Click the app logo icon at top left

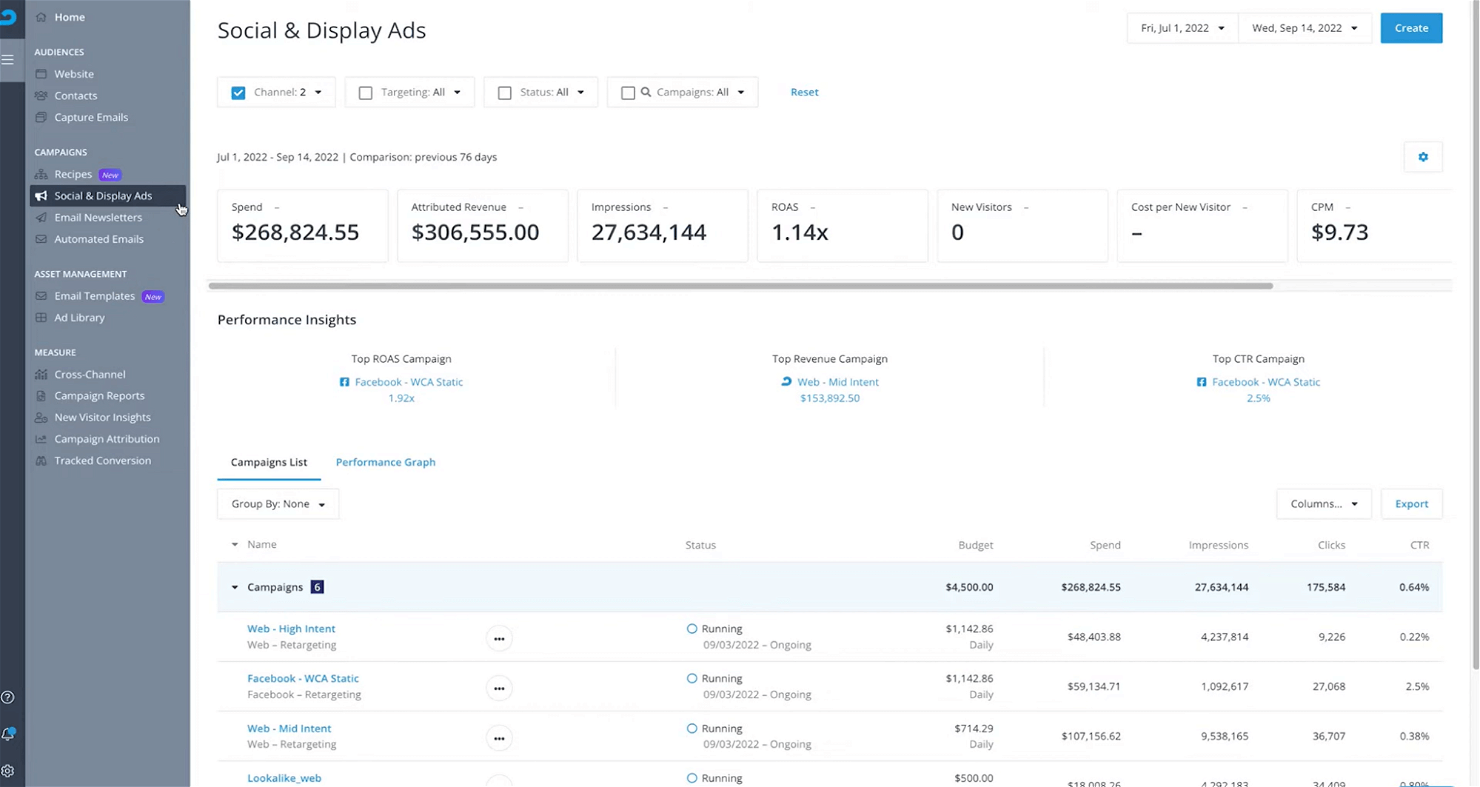8,16
